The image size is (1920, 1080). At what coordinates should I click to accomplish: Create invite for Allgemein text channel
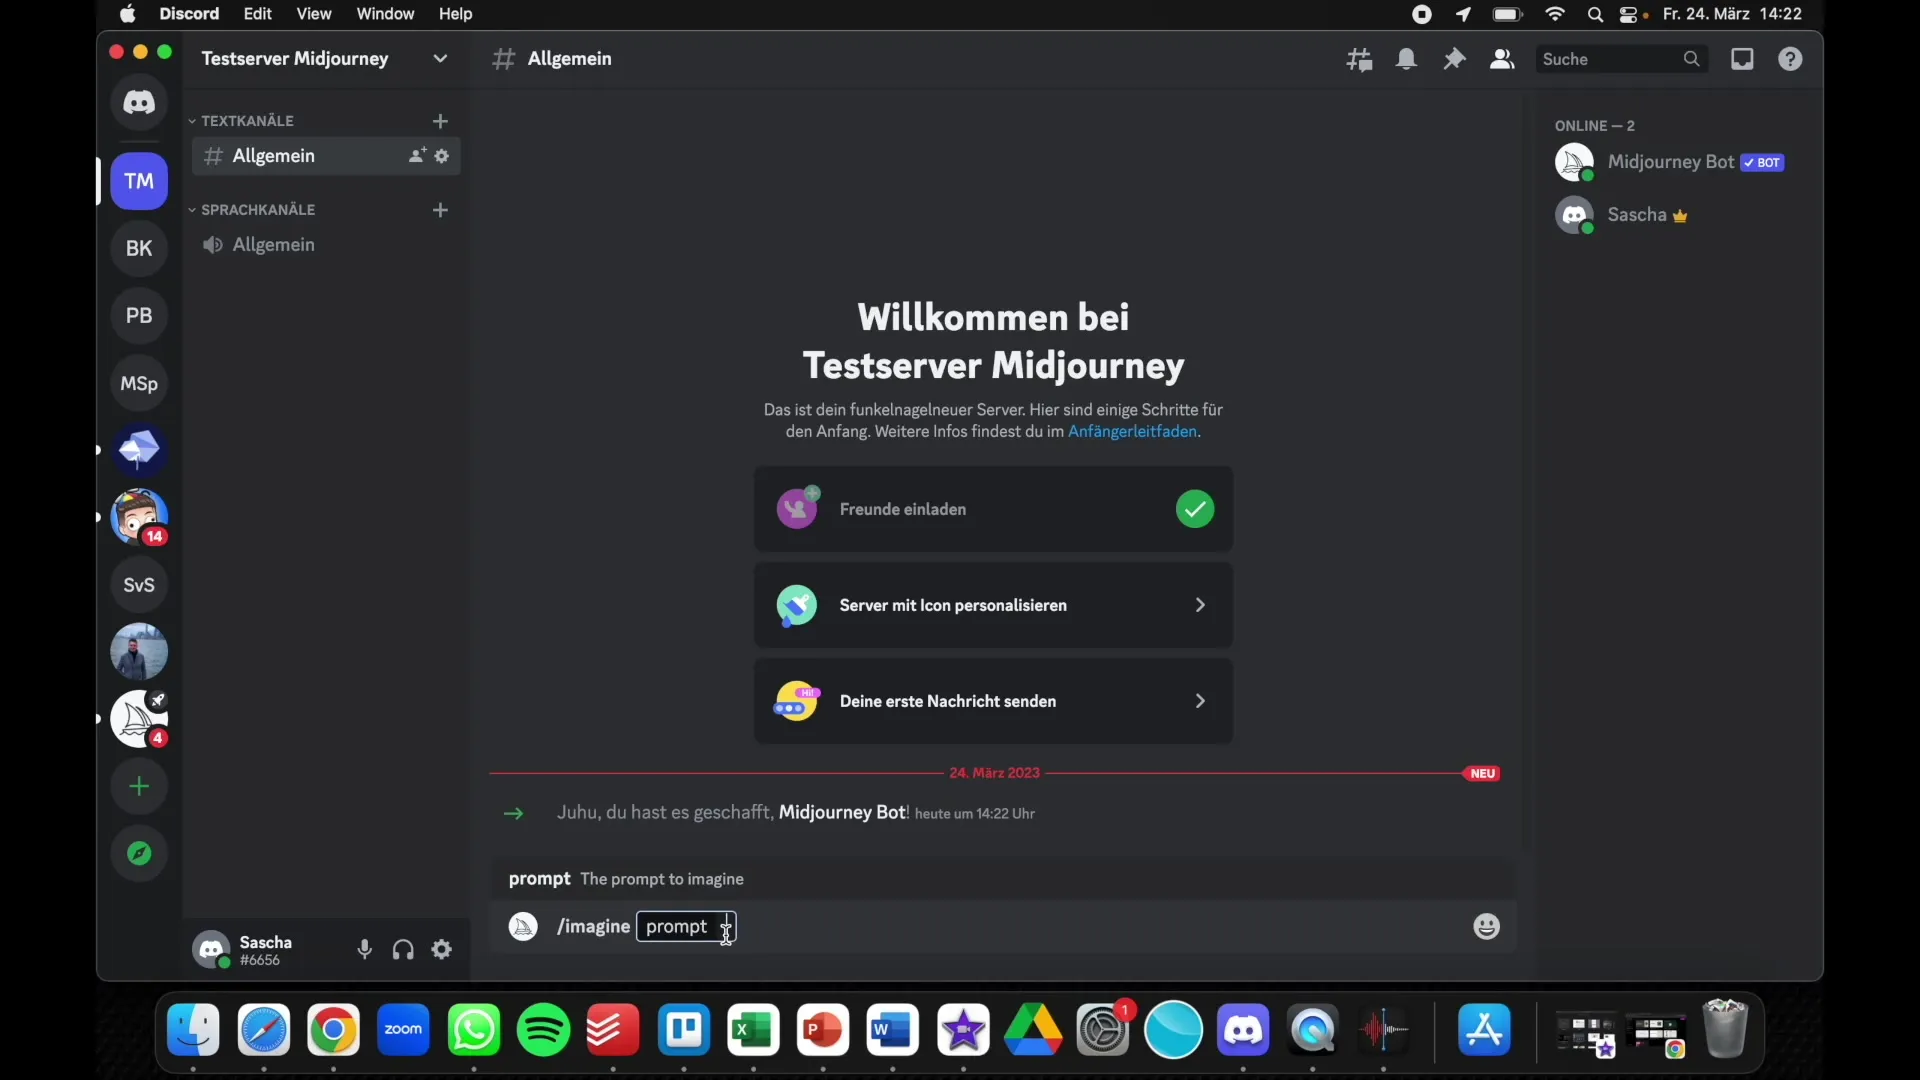tap(417, 156)
